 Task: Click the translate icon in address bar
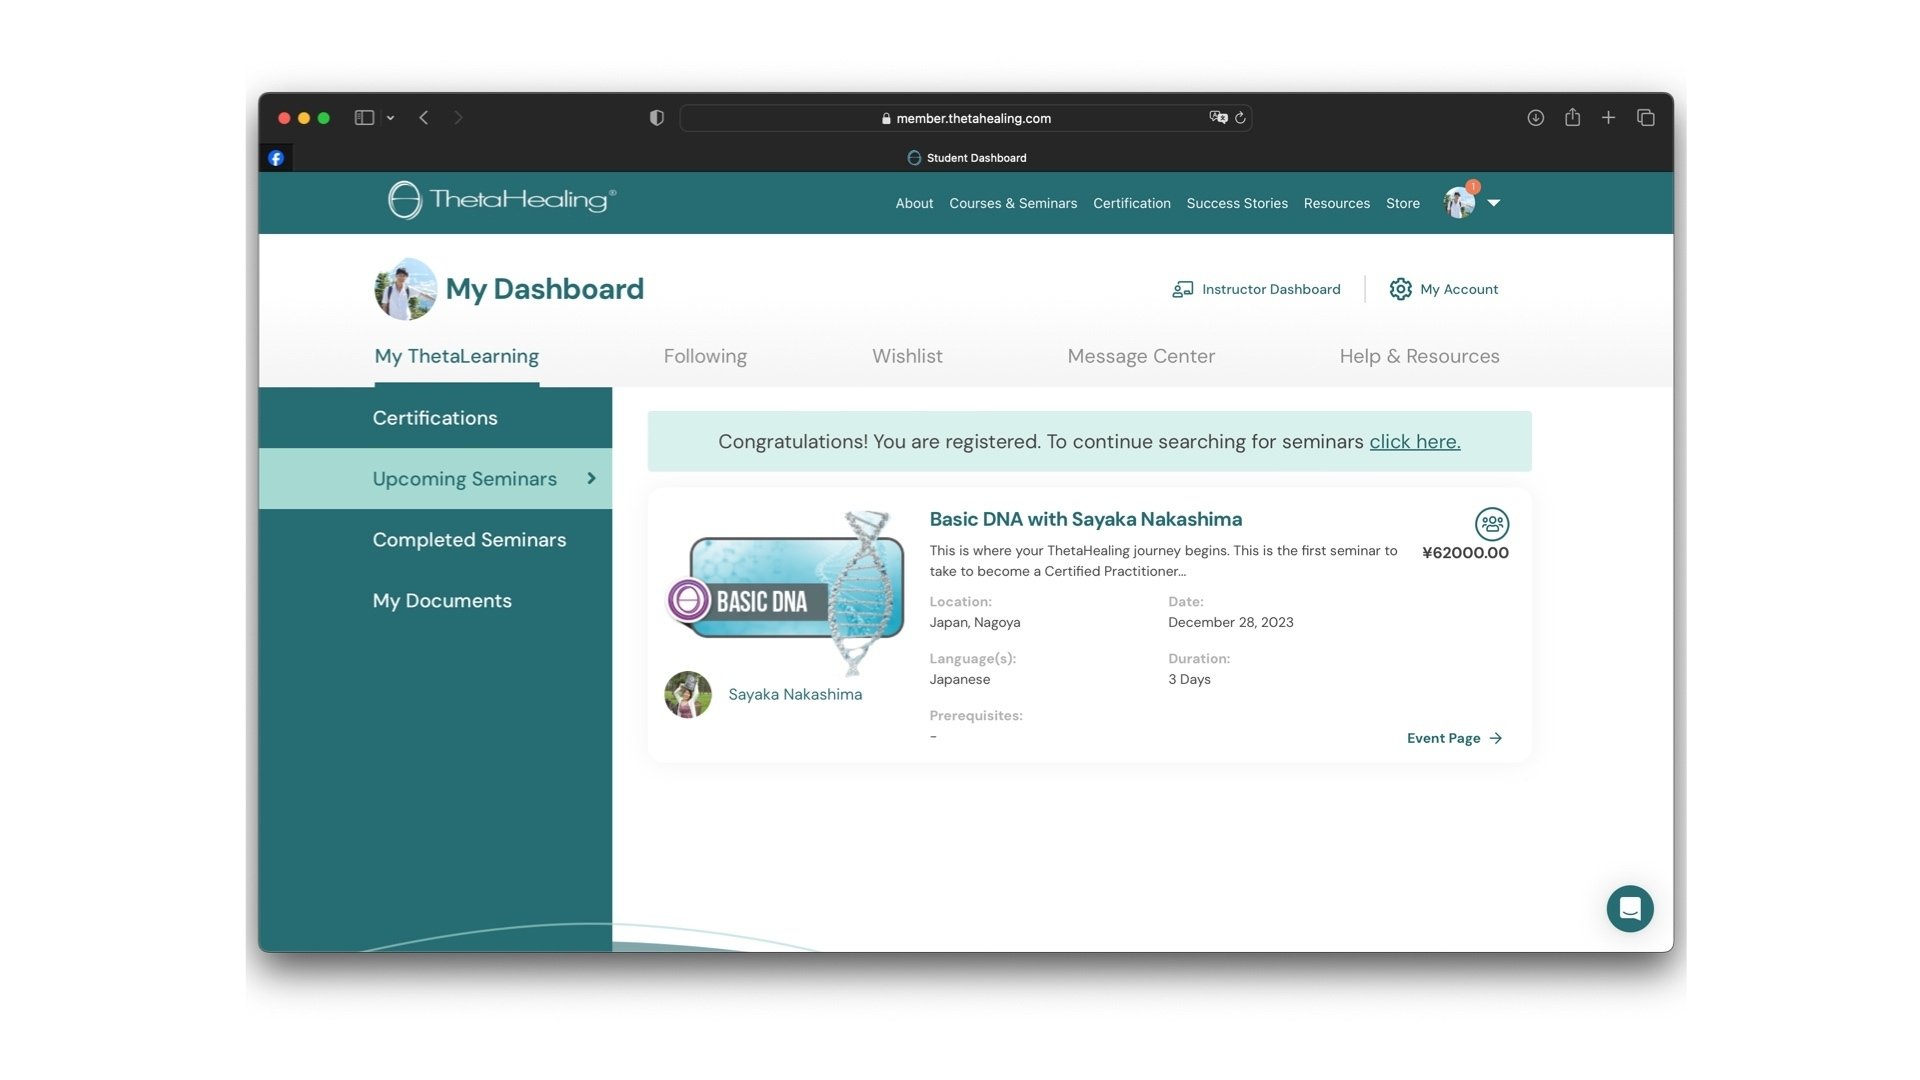(1218, 118)
